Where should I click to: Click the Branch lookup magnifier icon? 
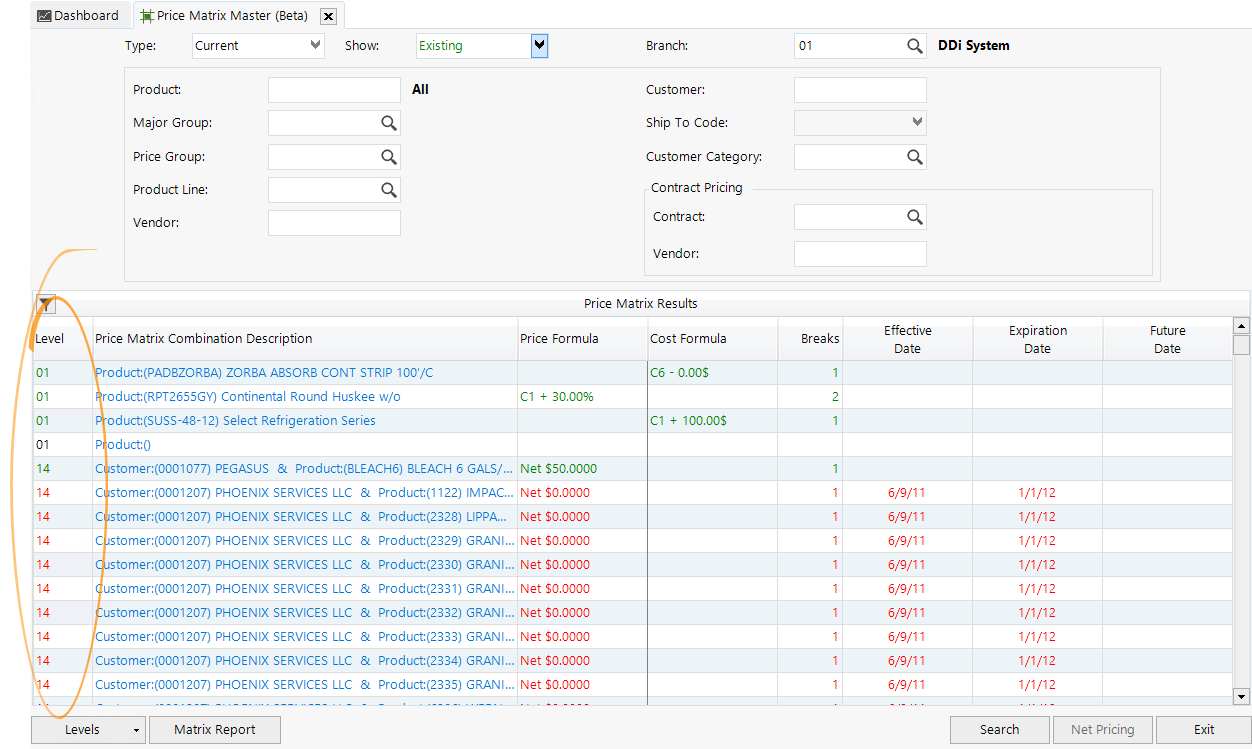(x=914, y=46)
